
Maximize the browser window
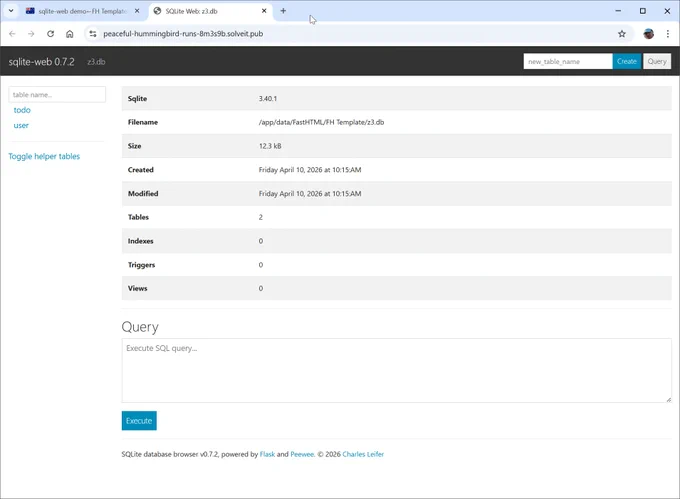tap(643, 11)
